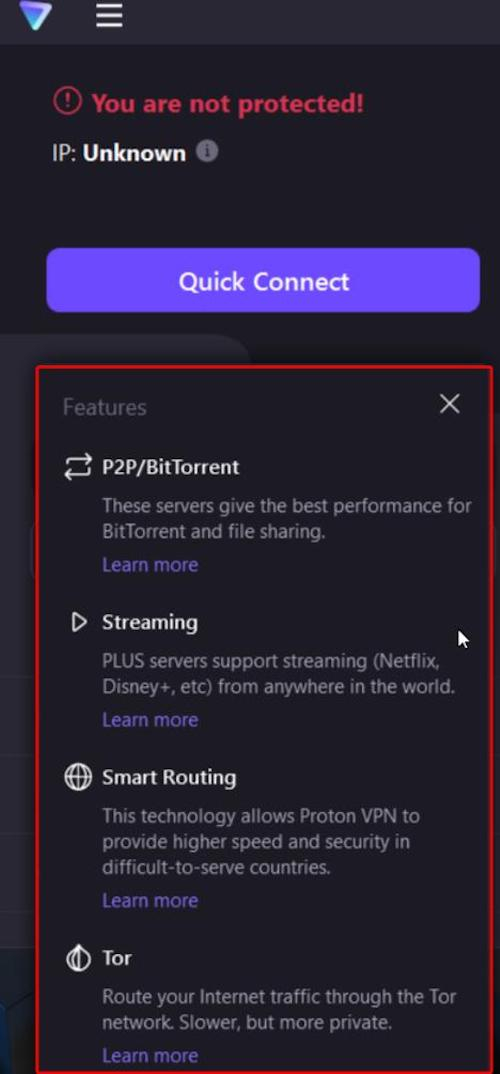Click the red warning icon
The height and width of the screenshot is (1074, 500).
tap(67, 102)
